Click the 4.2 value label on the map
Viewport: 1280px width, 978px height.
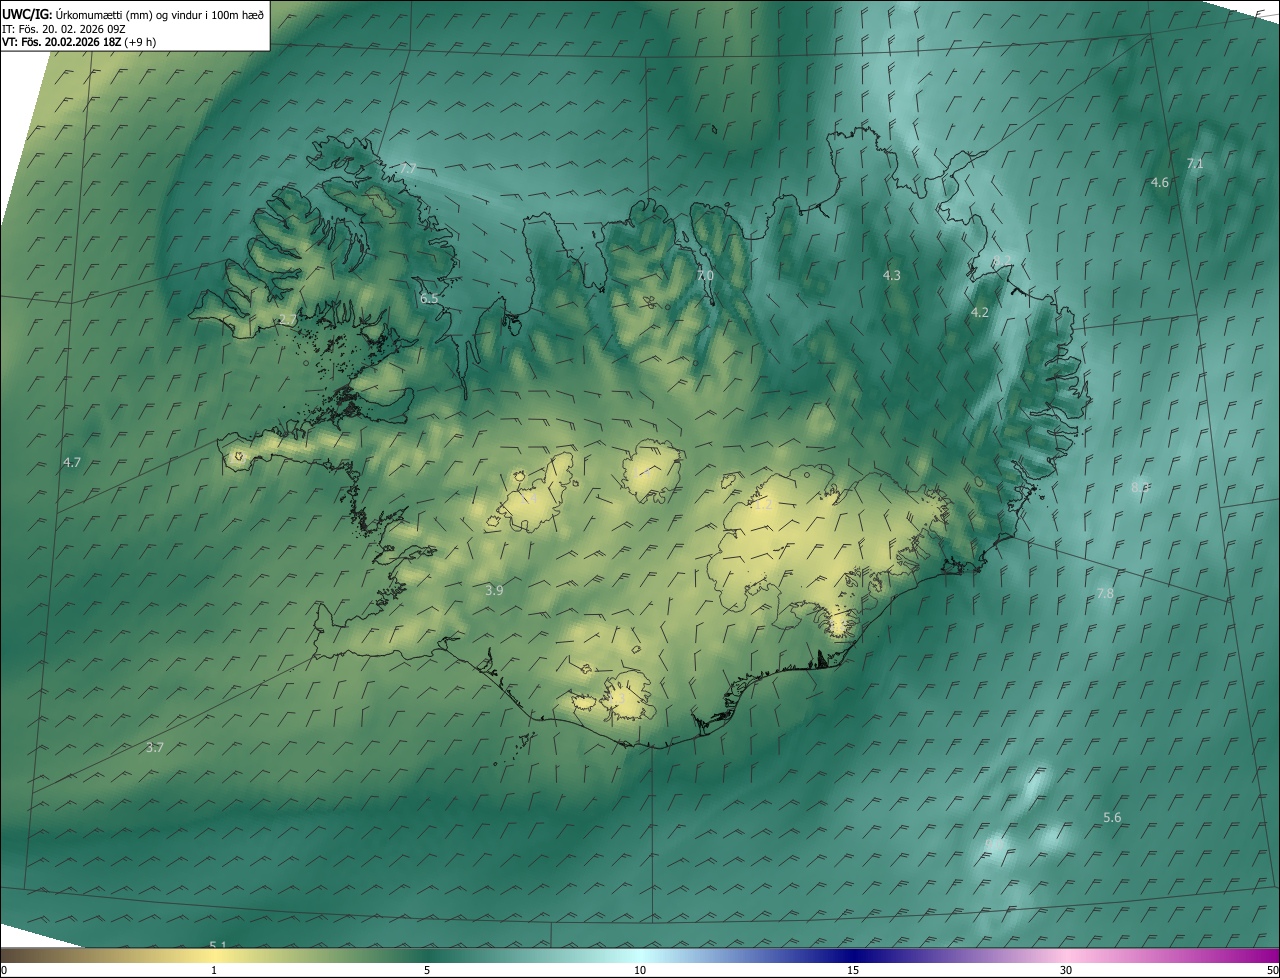tap(979, 312)
